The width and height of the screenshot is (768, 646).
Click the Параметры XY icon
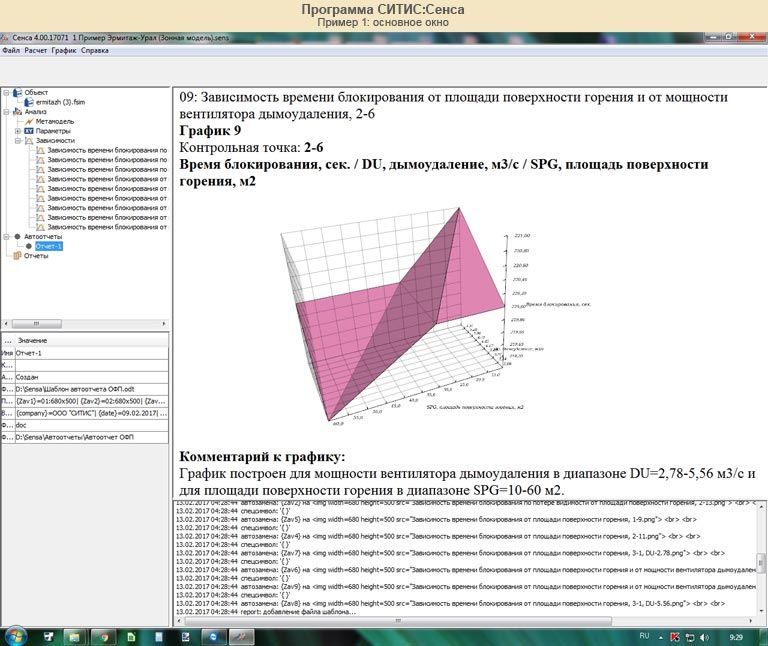pos(29,131)
